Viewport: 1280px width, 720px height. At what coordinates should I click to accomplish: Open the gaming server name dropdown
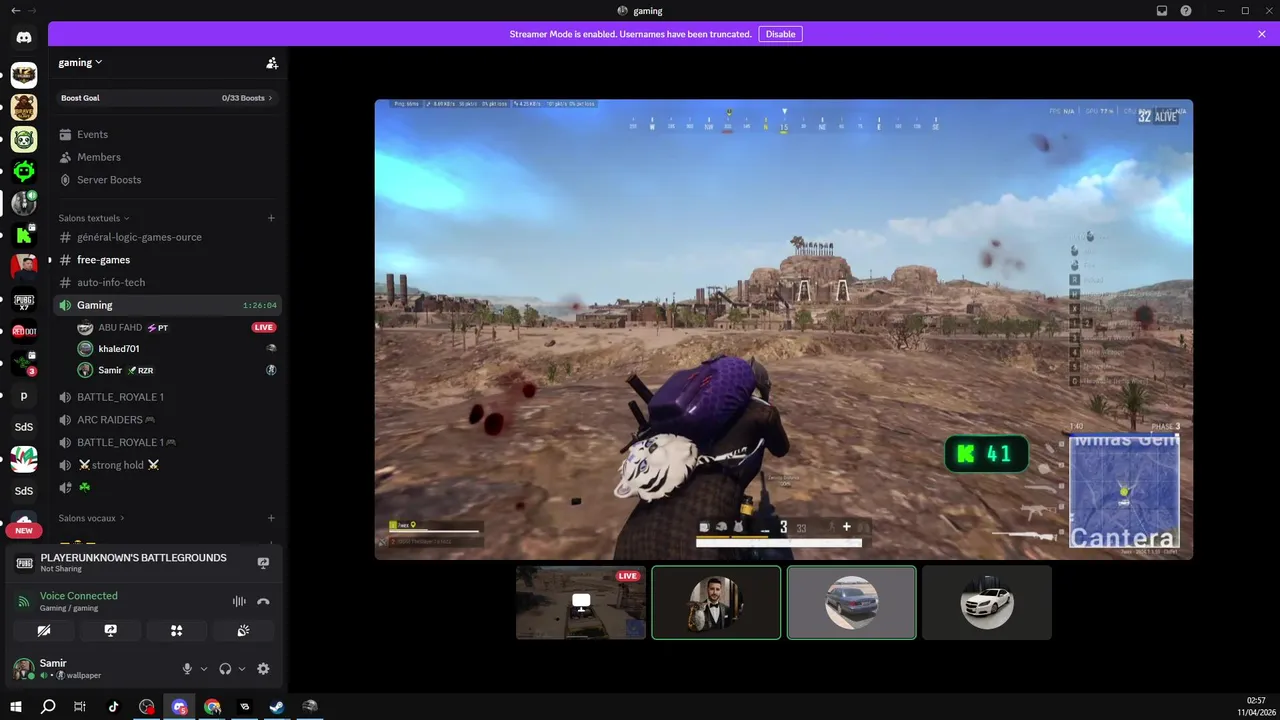(80, 62)
